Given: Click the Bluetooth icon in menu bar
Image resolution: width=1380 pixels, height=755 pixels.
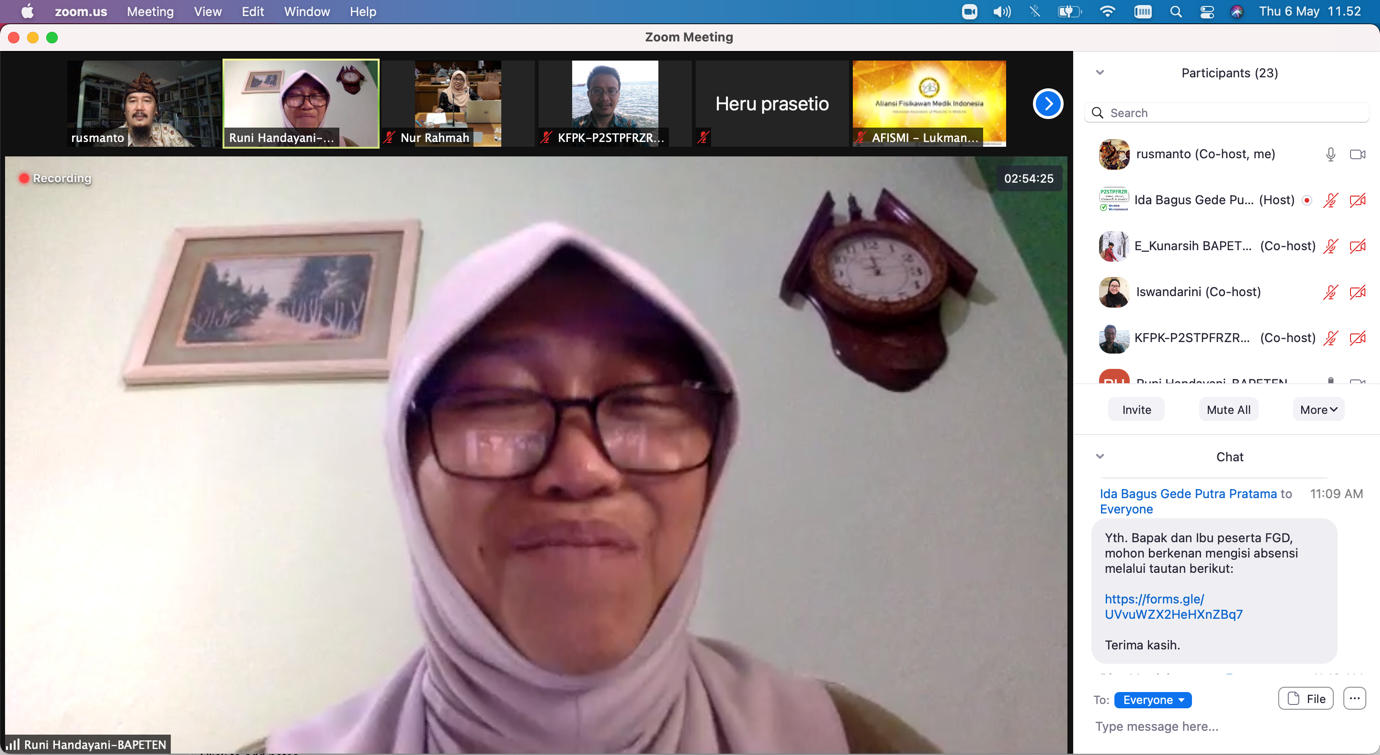Looking at the screenshot, I should [1035, 12].
